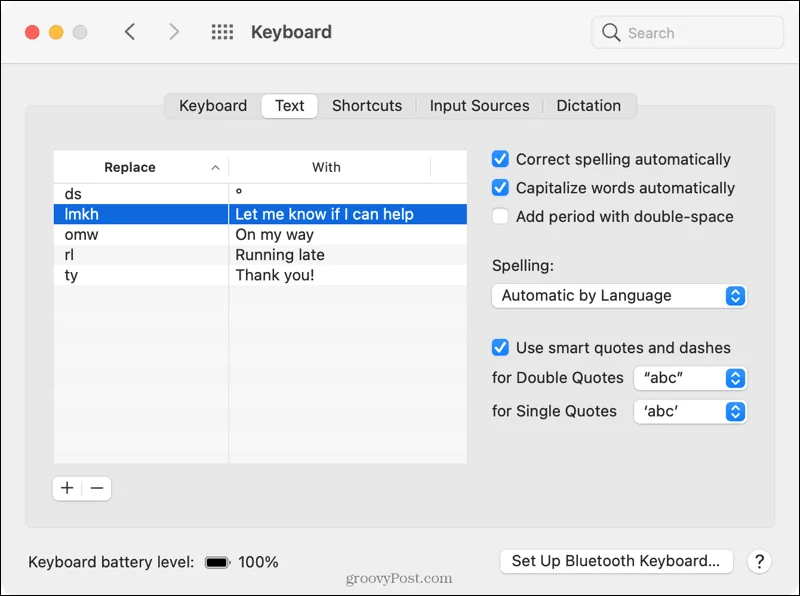Viewport: 800px width, 596px height.
Task: Uncheck Capitalize words automatically
Action: [x=500, y=188]
